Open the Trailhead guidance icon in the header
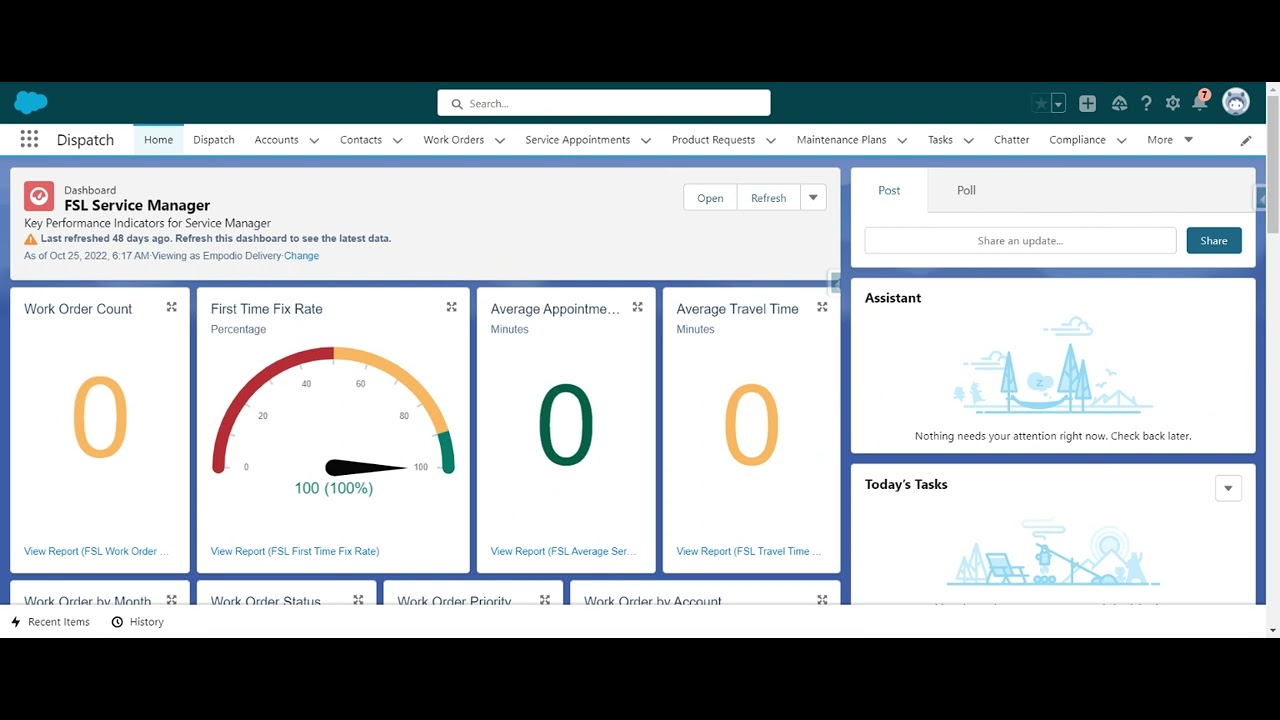The width and height of the screenshot is (1280, 720). (1120, 103)
